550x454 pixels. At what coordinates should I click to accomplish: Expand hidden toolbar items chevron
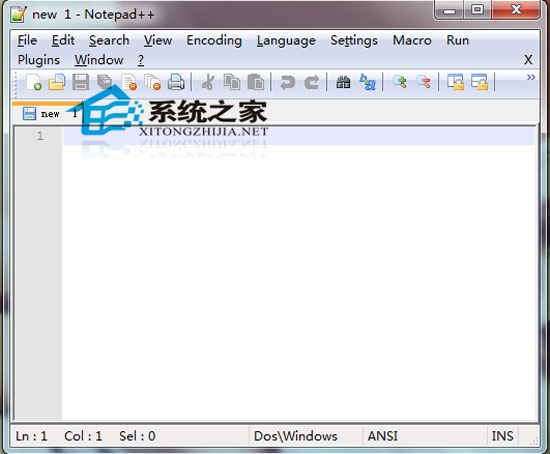click(531, 77)
